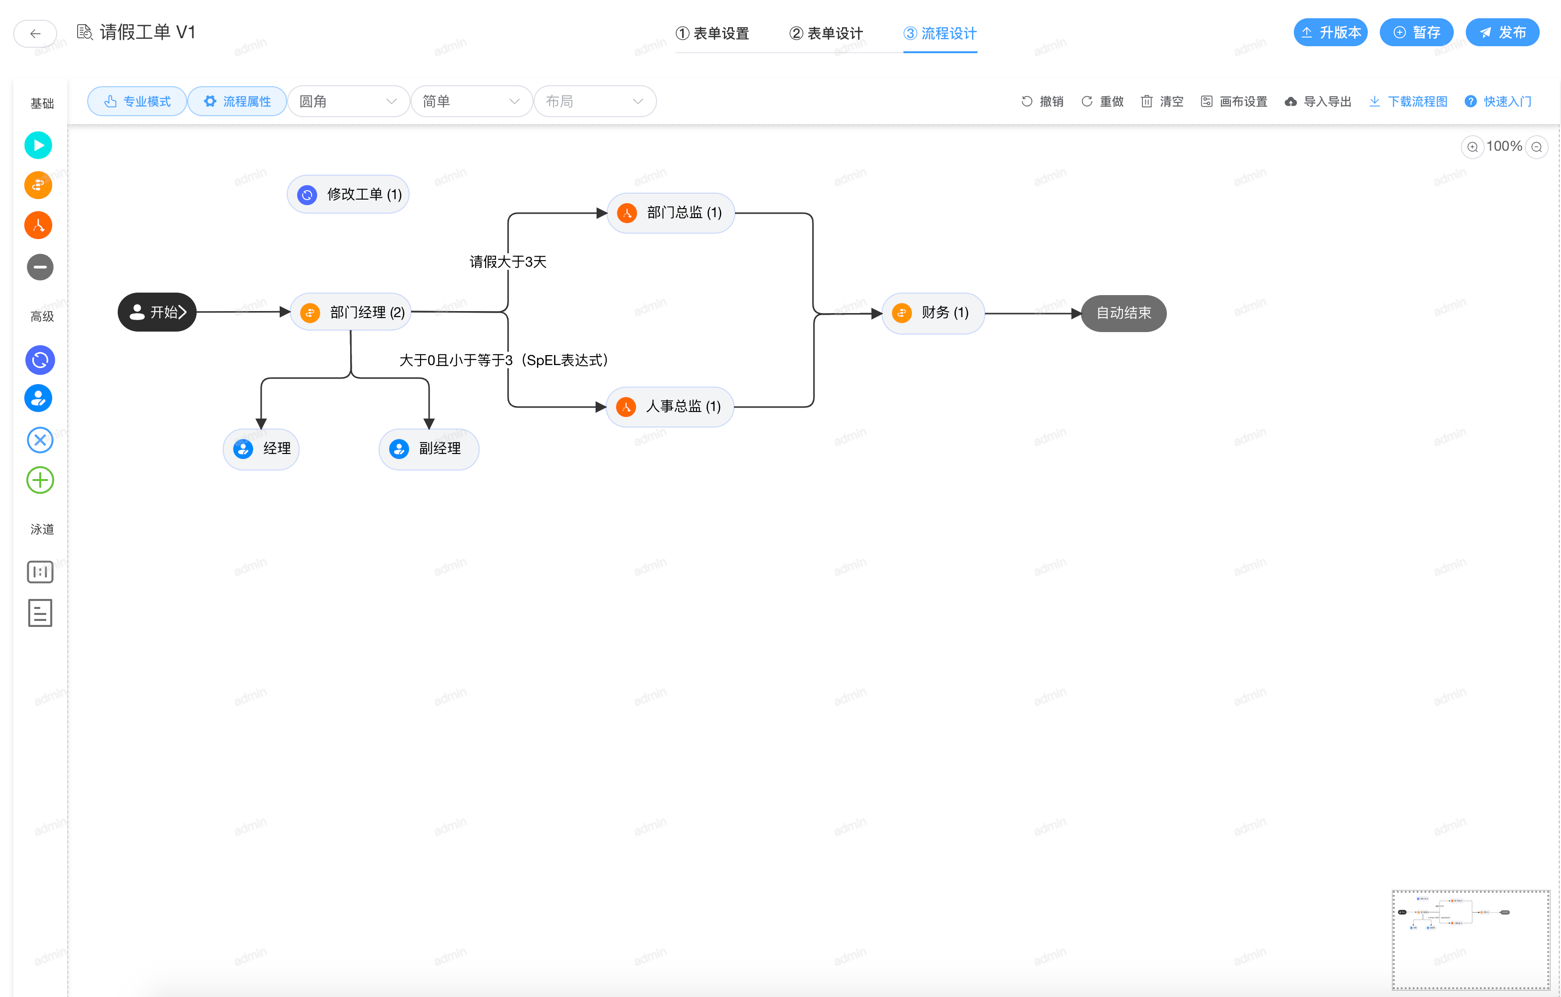Open the 布局 layout dropdown
The height and width of the screenshot is (997, 1561).
pos(594,102)
